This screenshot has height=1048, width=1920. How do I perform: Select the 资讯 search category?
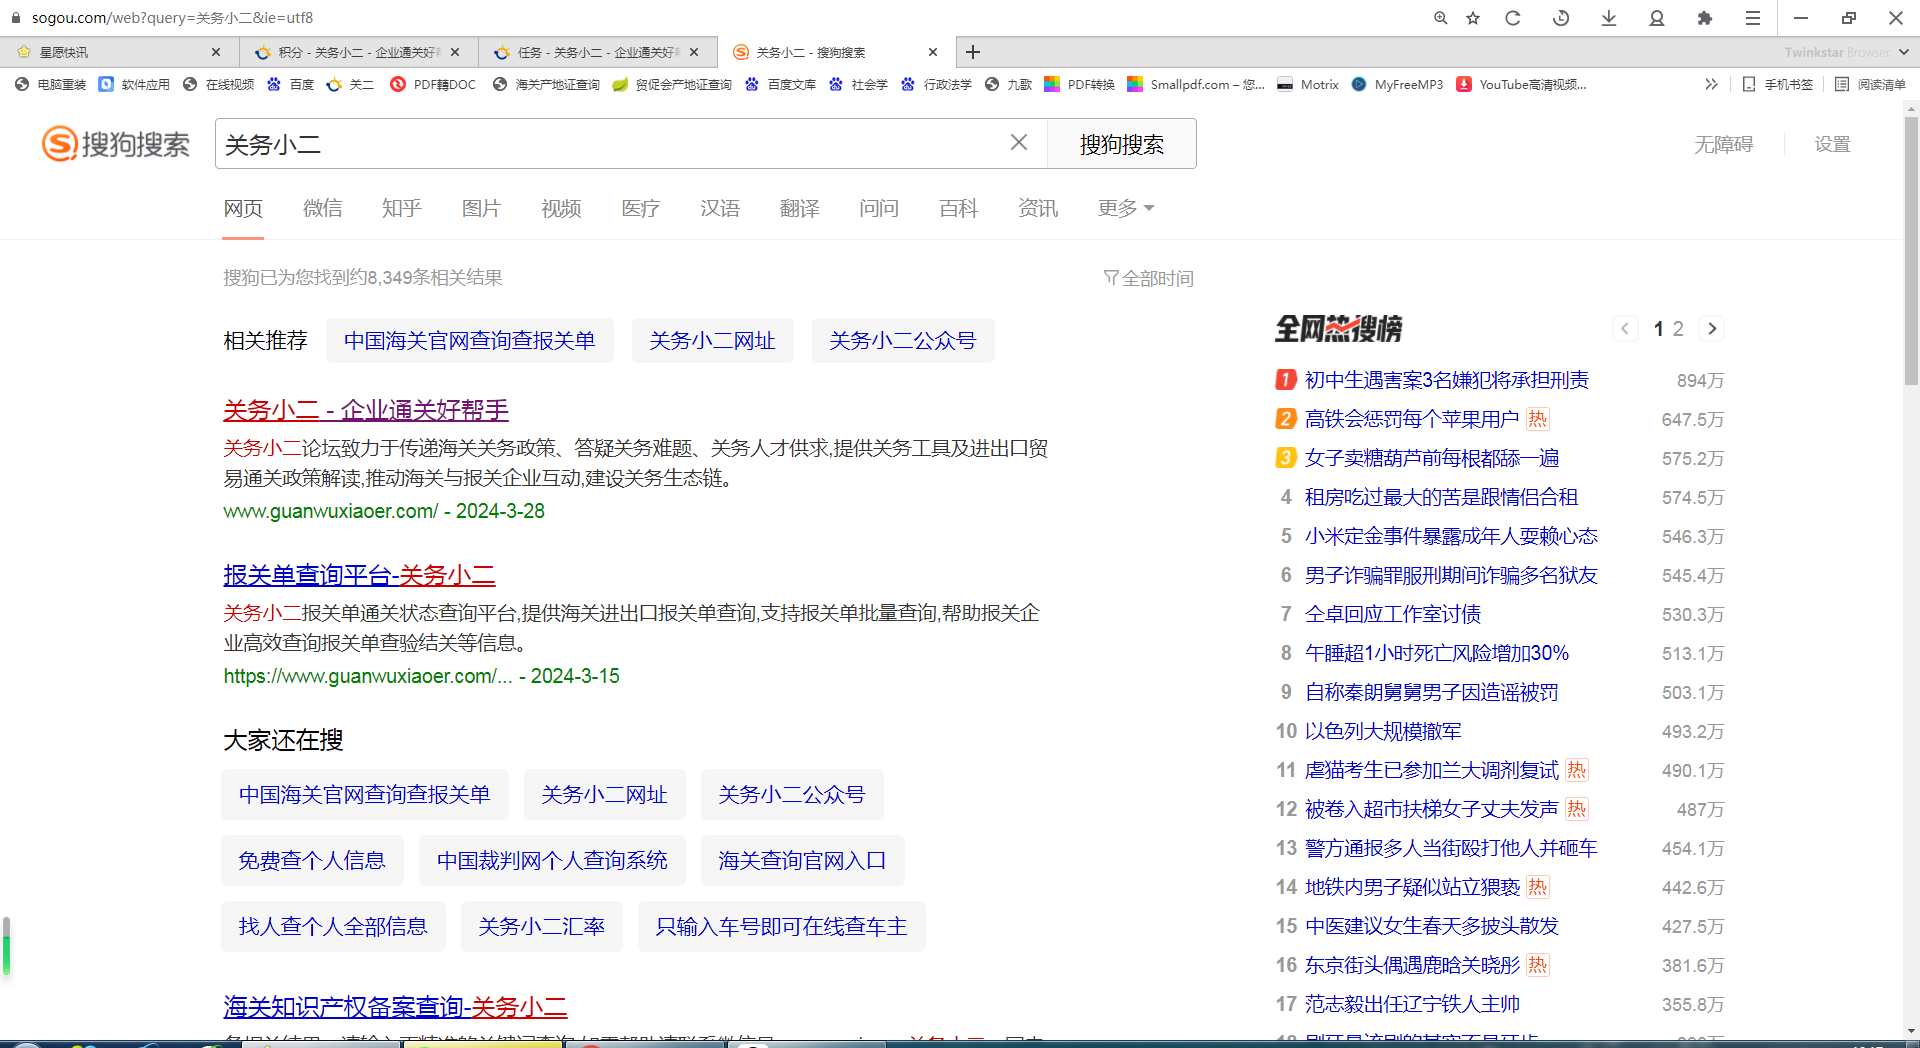coord(1038,208)
